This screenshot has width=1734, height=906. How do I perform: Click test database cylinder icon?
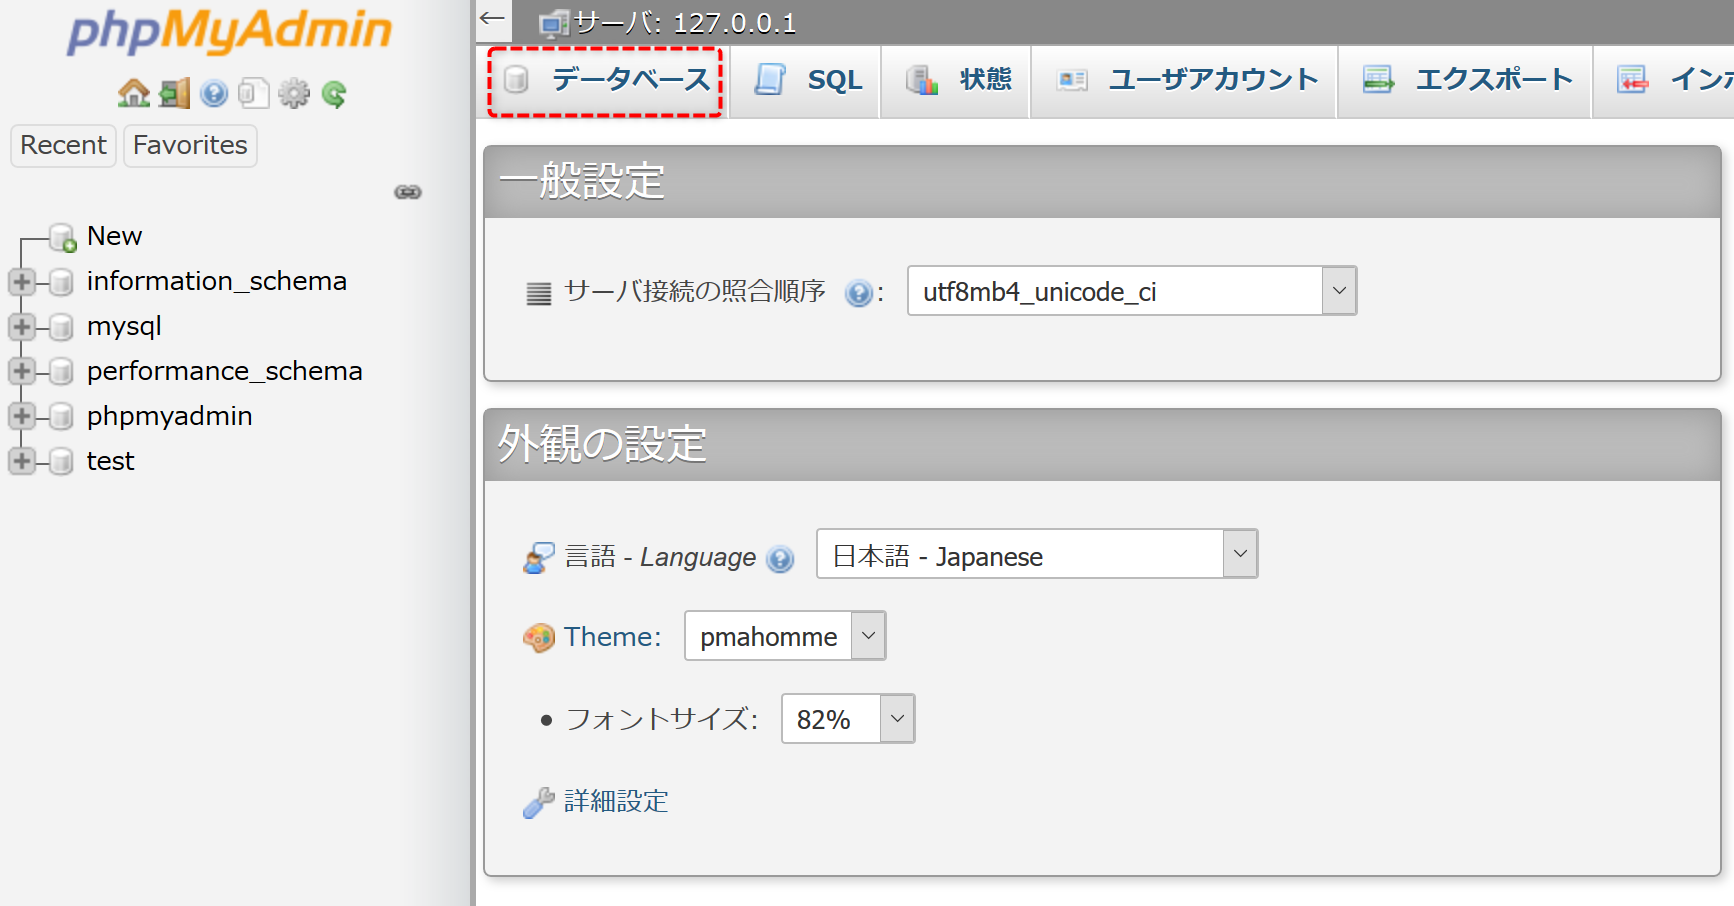tap(61, 462)
